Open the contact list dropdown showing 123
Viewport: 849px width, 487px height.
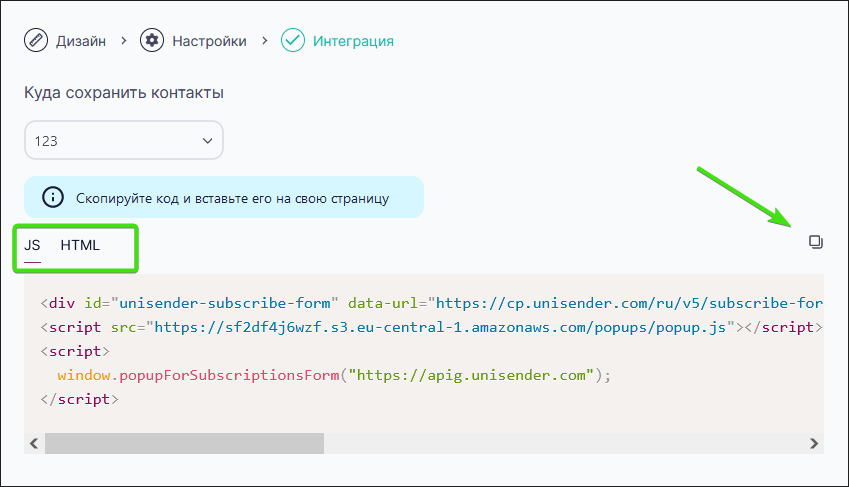(124, 140)
